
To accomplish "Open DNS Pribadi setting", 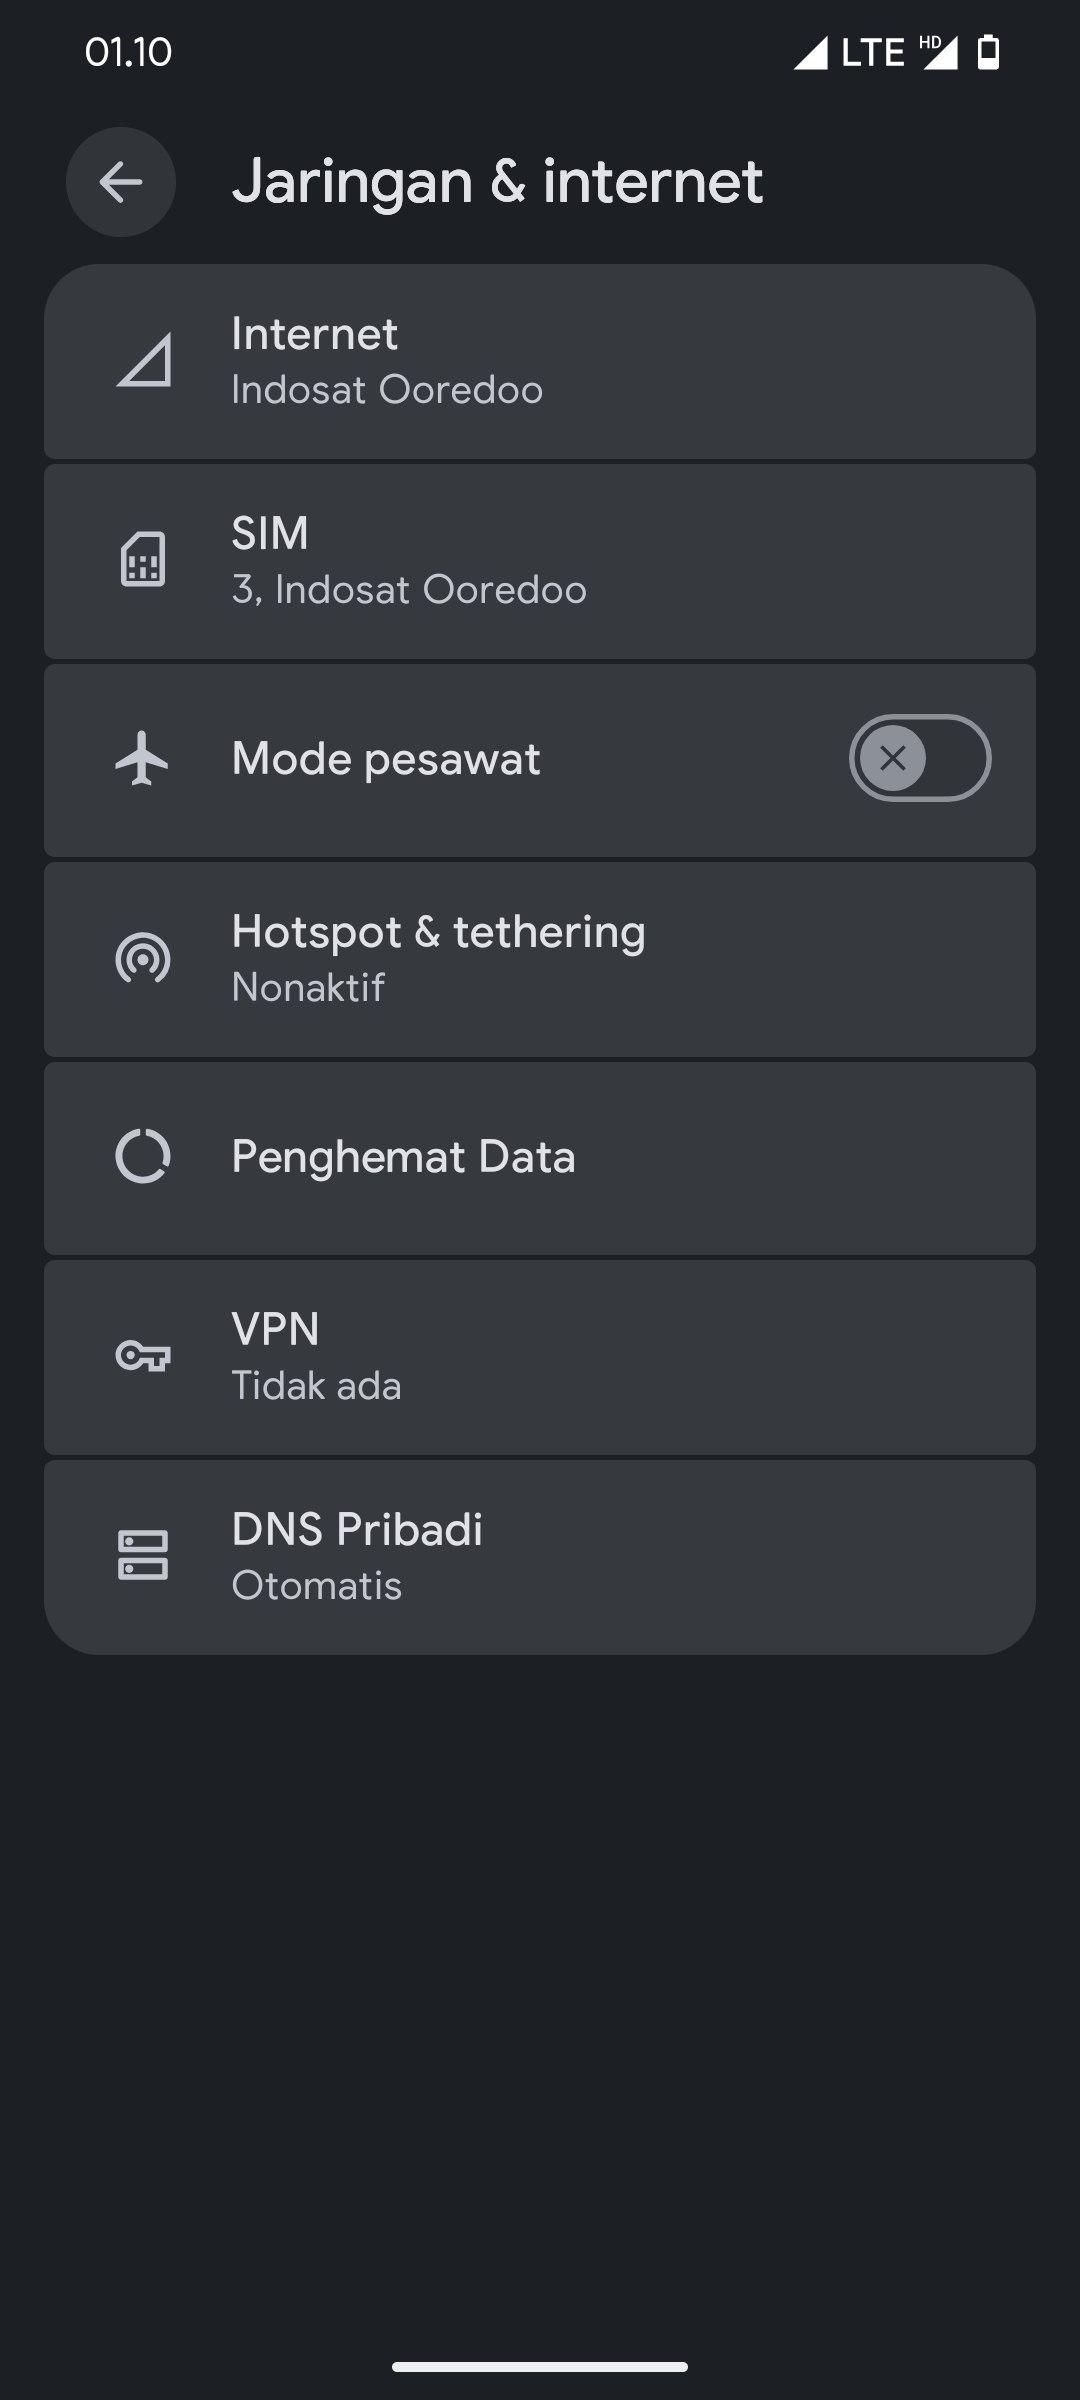I will click(540, 1557).
